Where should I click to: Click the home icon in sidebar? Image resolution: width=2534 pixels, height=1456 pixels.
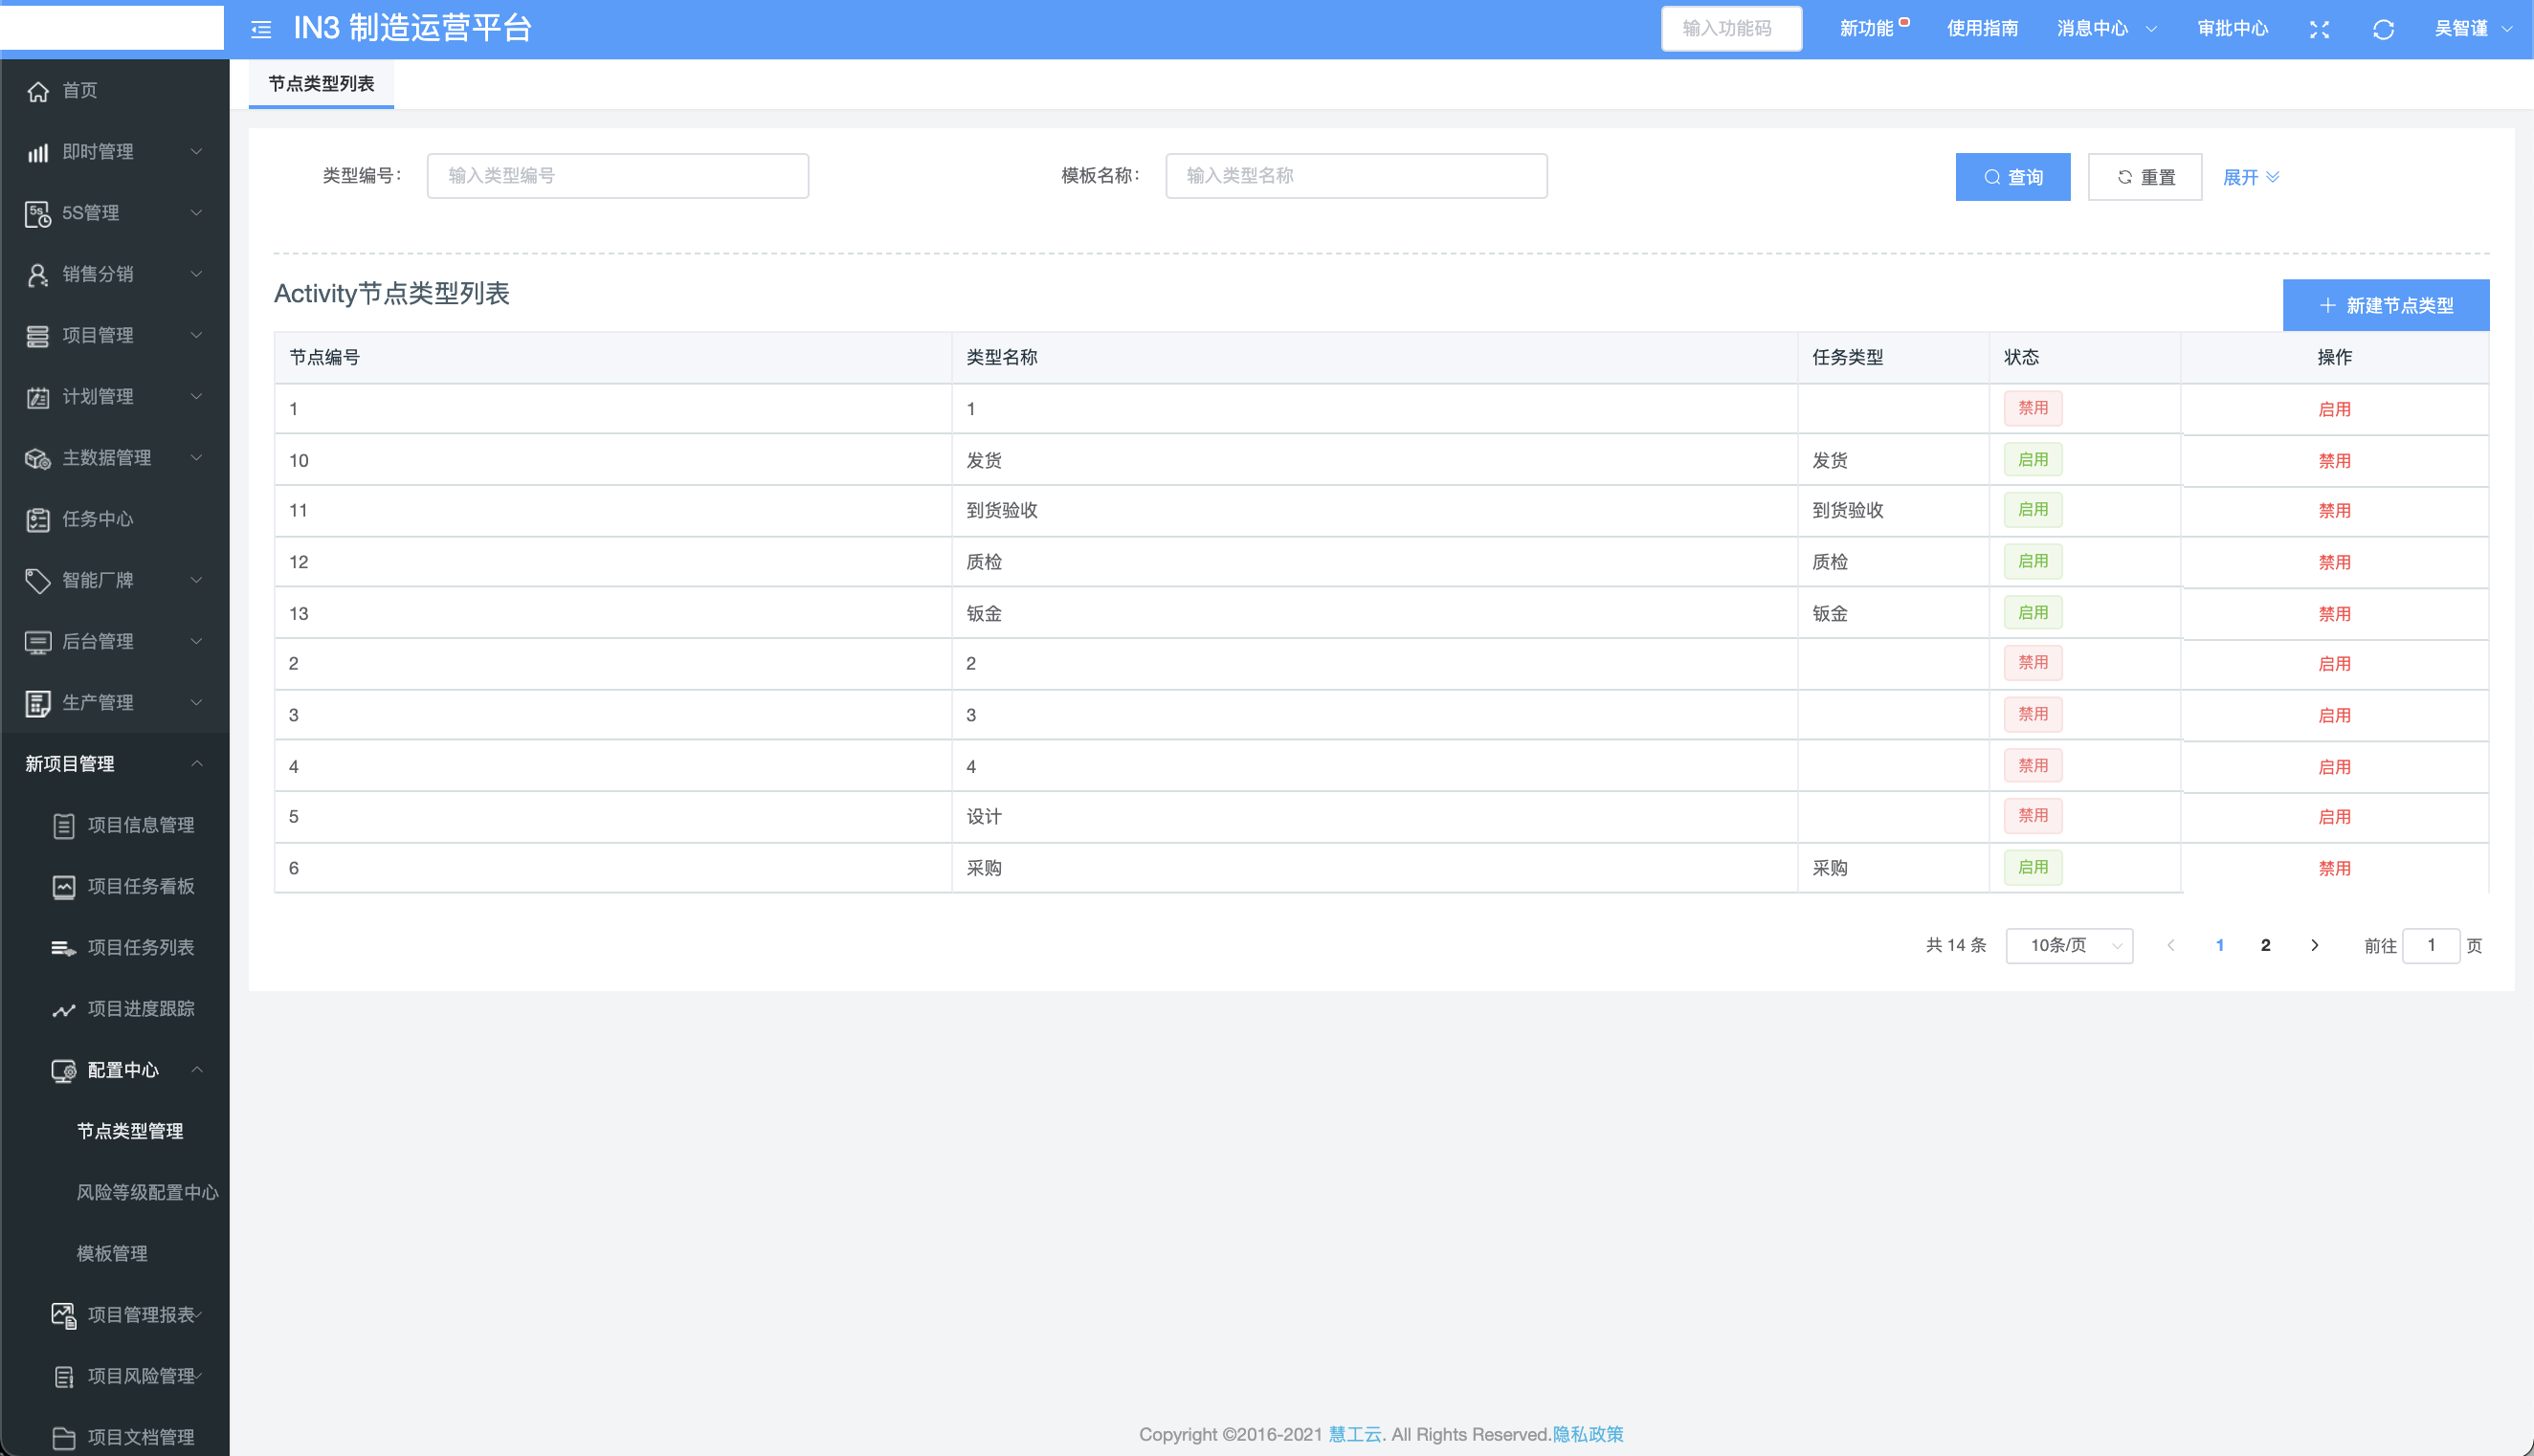(x=38, y=91)
